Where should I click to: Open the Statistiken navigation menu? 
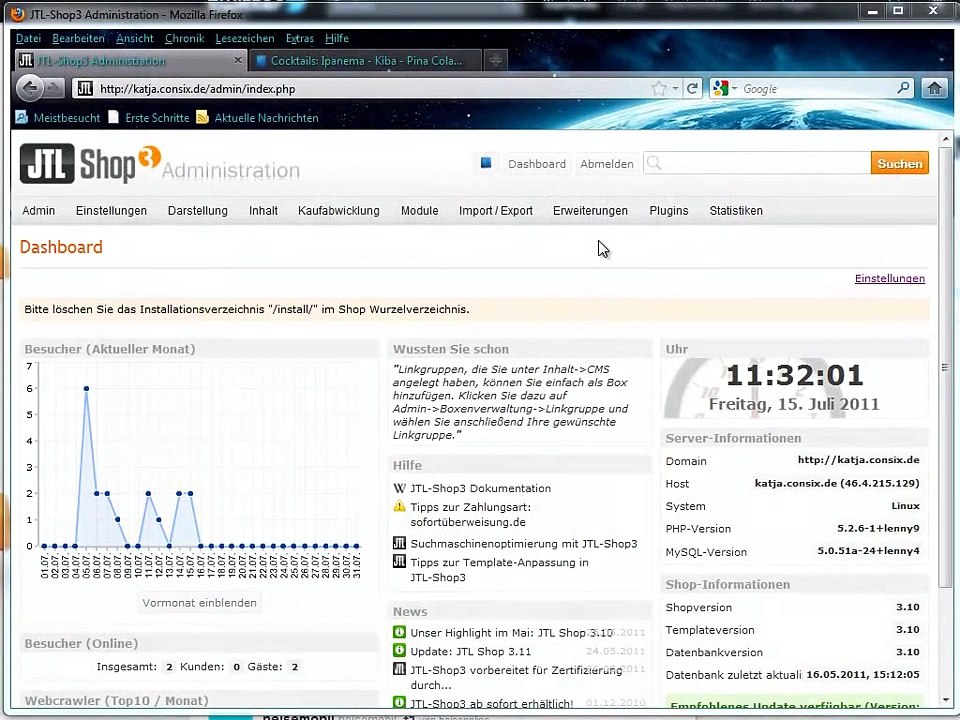(x=736, y=211)
